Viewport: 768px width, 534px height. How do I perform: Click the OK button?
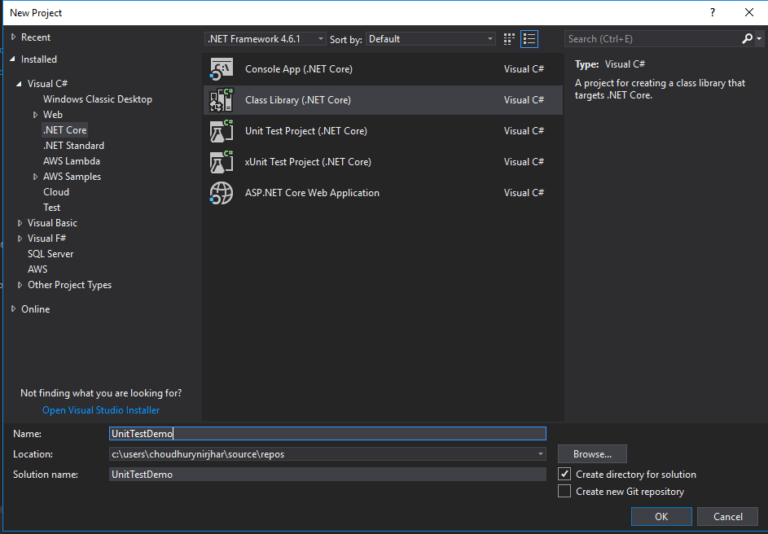(661, 516)
